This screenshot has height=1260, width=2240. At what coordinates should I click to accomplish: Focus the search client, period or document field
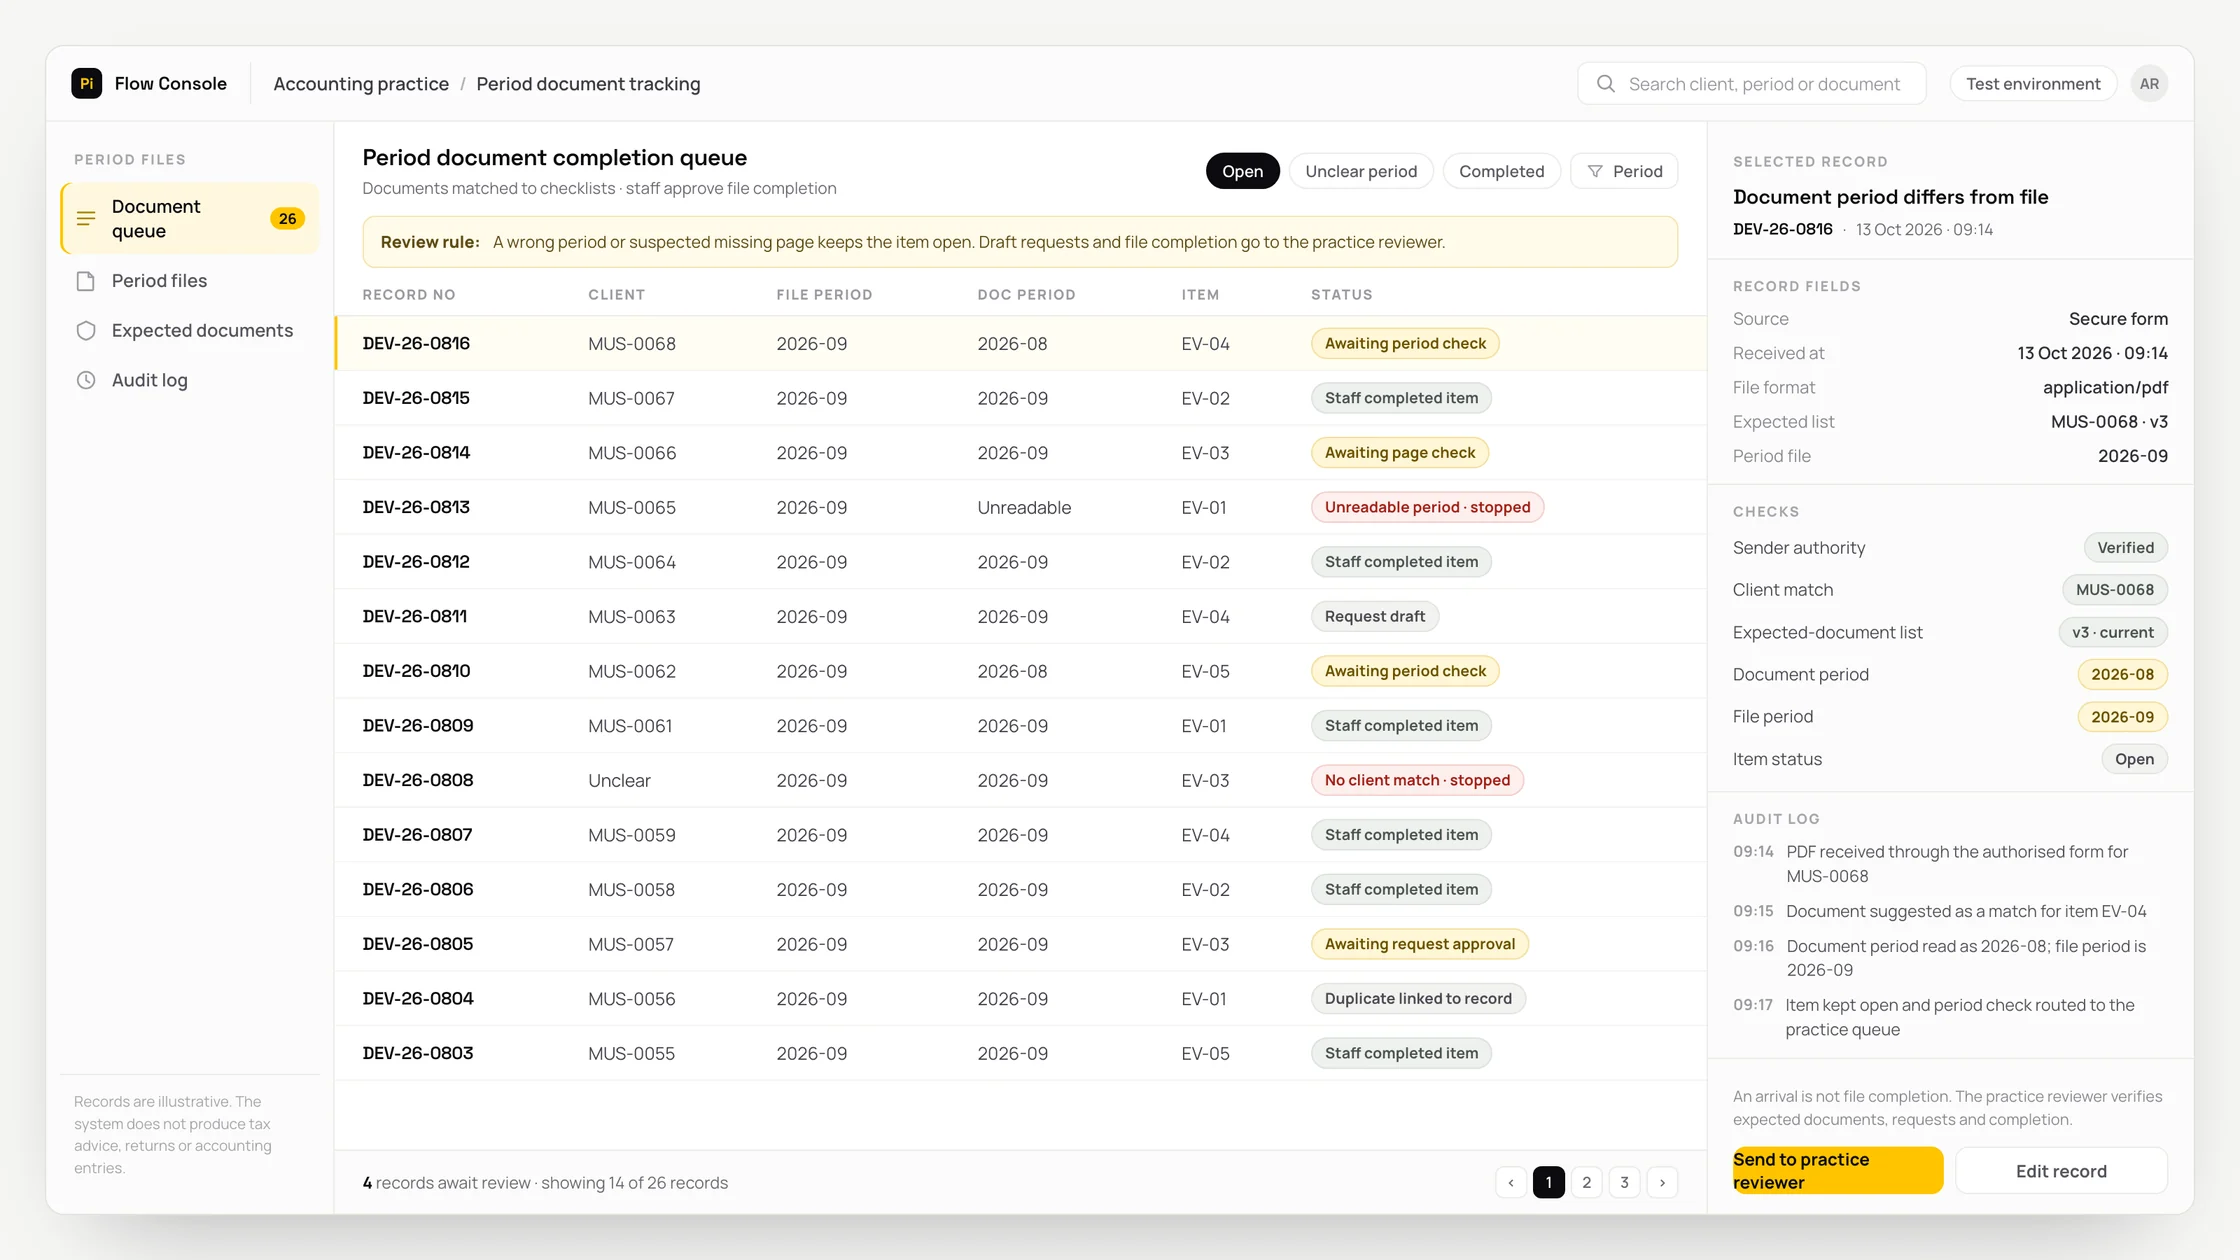(x=1751, y=84)
